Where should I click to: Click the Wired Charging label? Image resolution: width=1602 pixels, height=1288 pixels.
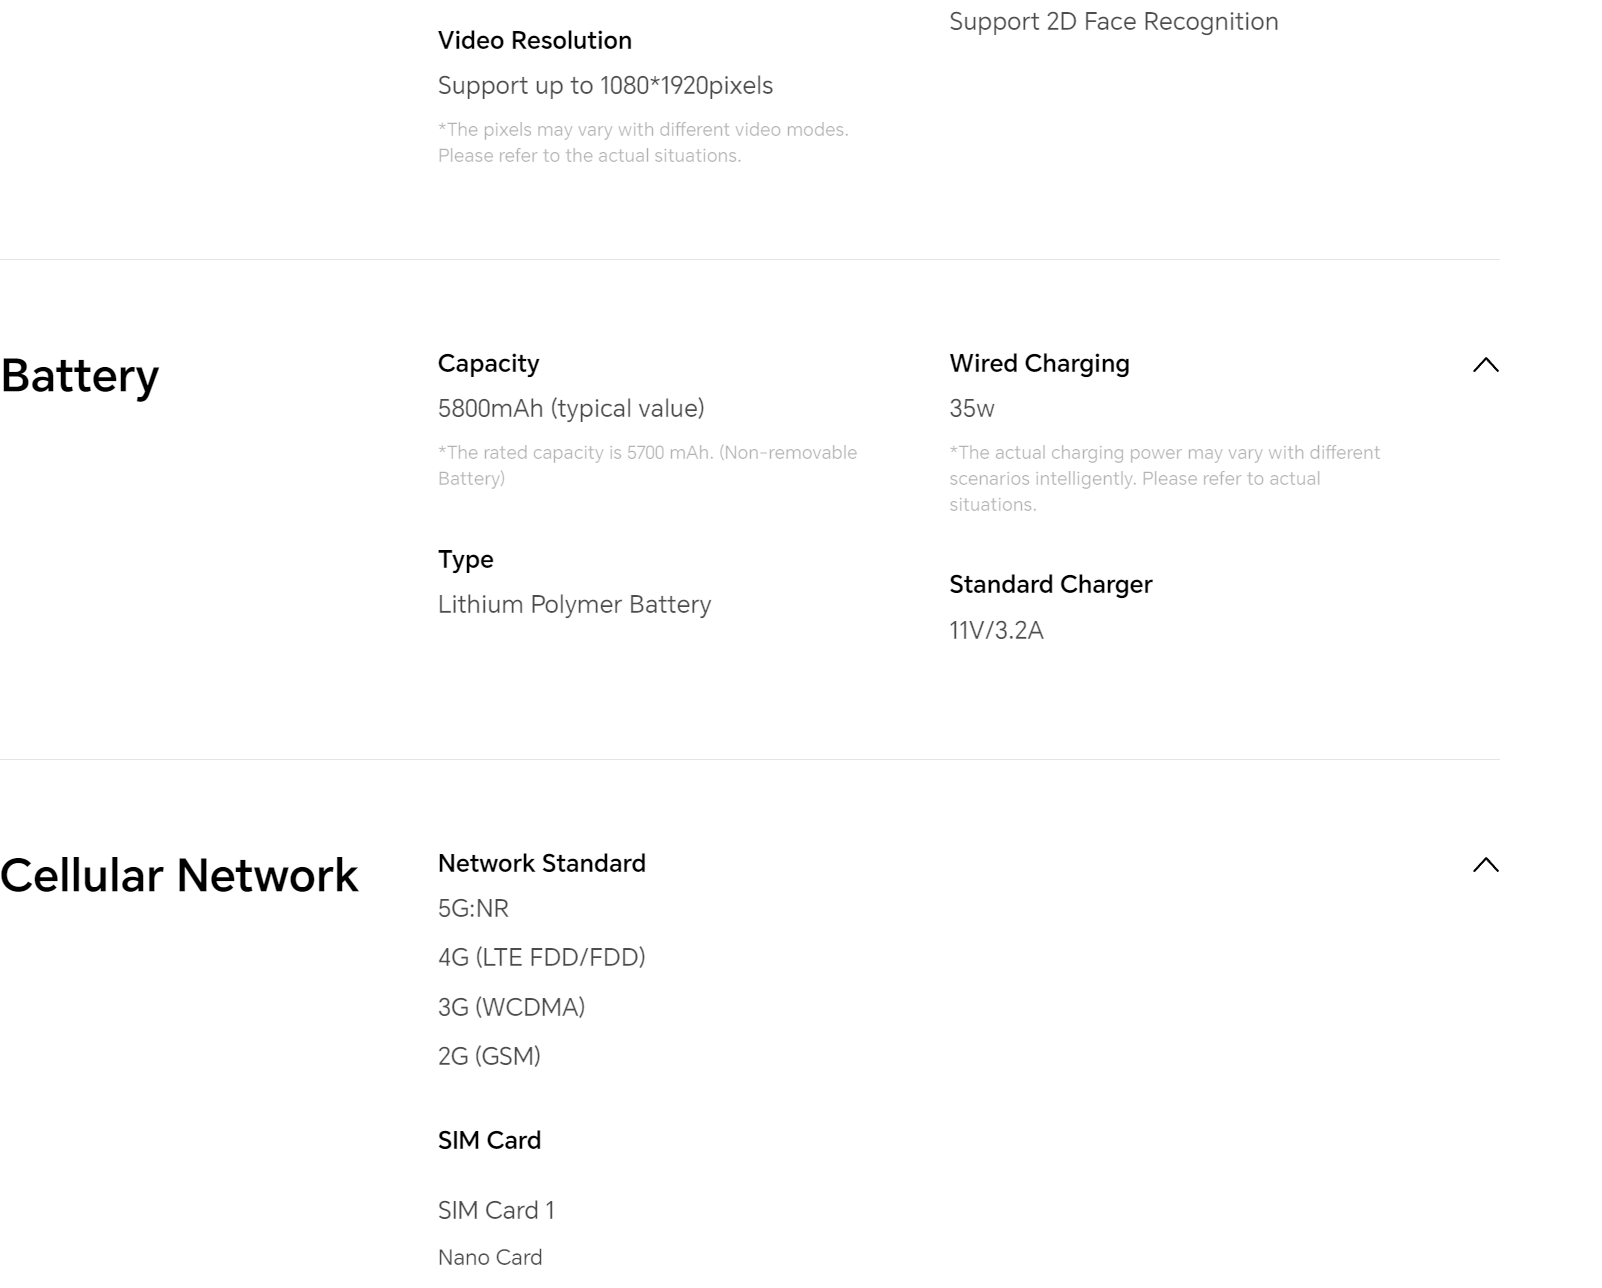(1039, 364)
